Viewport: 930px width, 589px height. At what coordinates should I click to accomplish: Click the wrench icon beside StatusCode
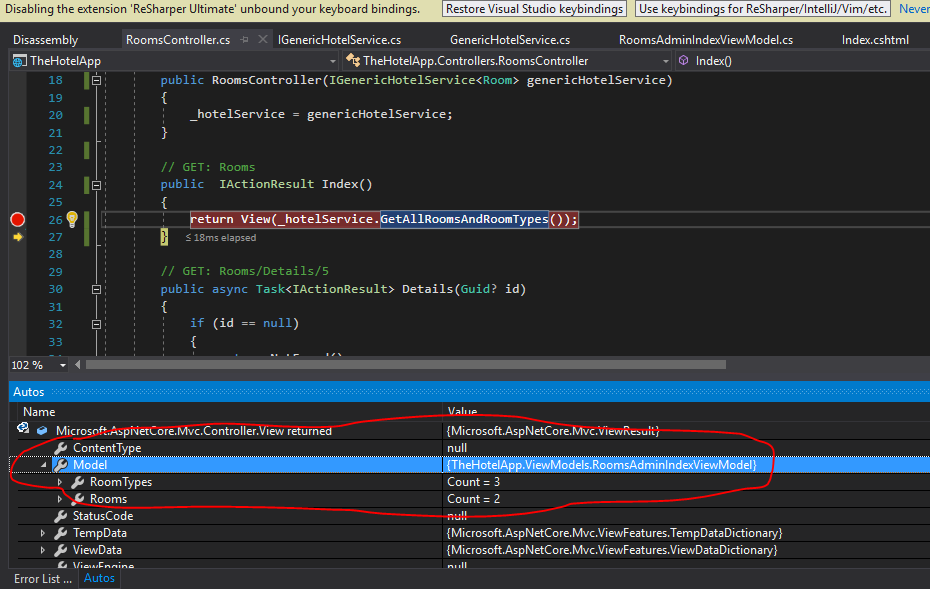60,516
